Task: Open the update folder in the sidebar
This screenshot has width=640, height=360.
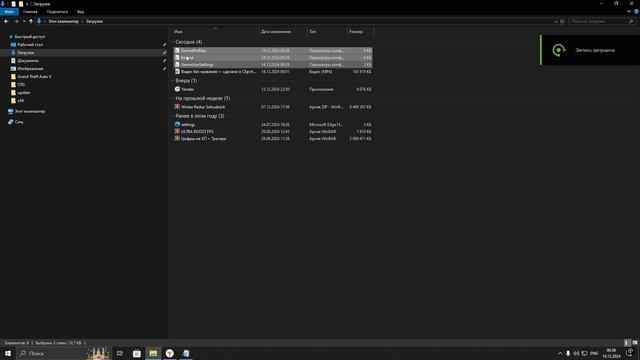Action: pos(24,92)
